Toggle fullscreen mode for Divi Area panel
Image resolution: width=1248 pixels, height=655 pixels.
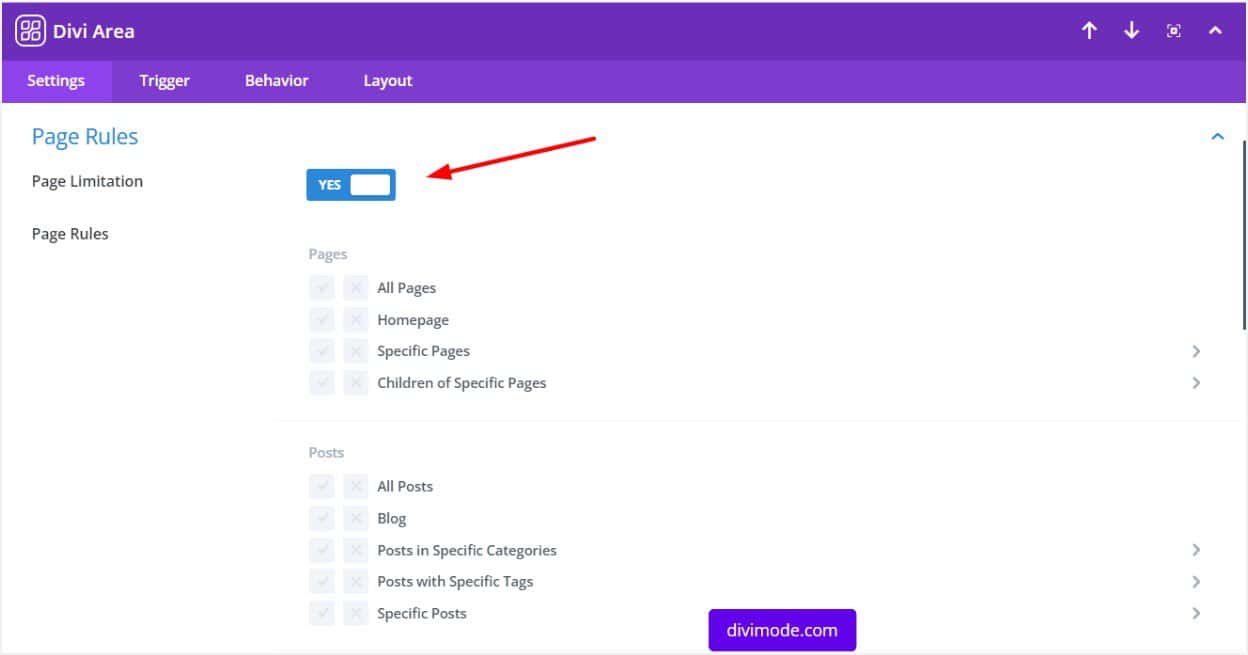pos(1174,31)
